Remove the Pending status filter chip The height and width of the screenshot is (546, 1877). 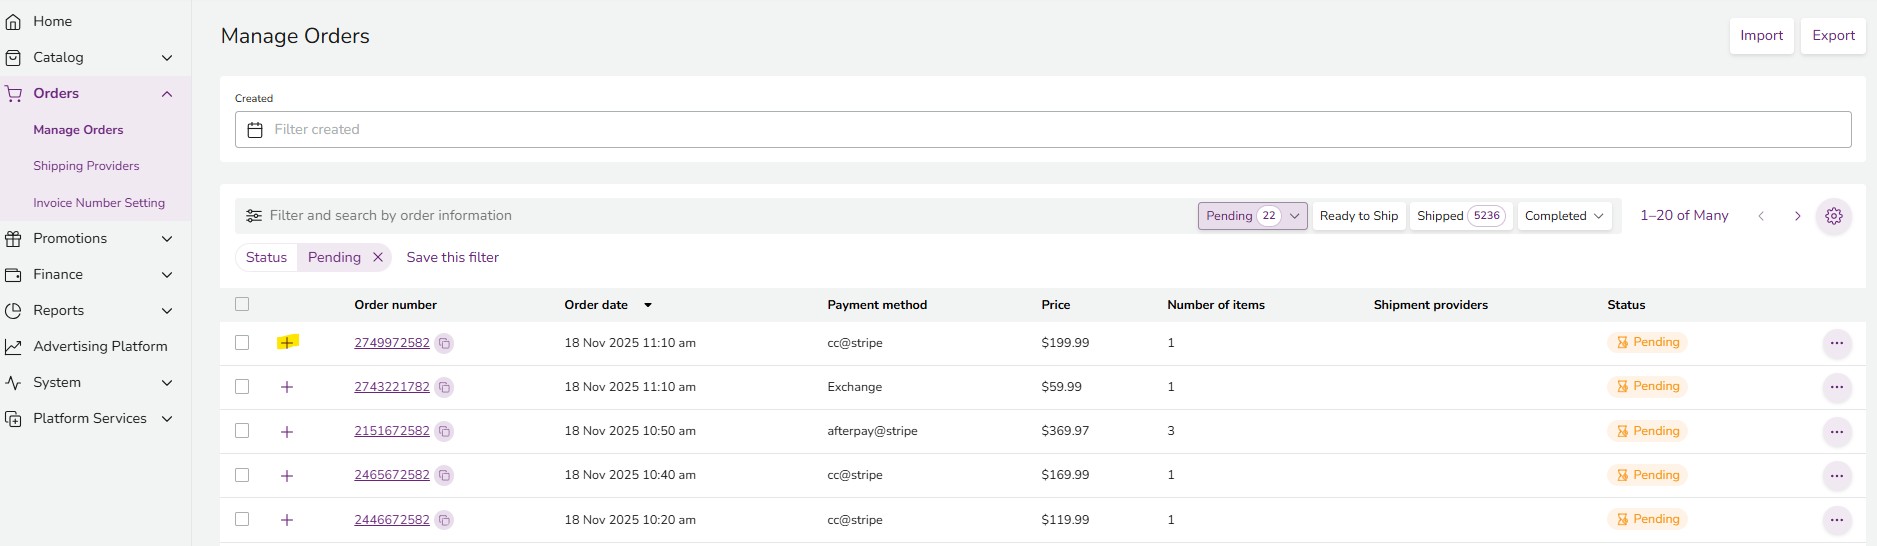378,257
